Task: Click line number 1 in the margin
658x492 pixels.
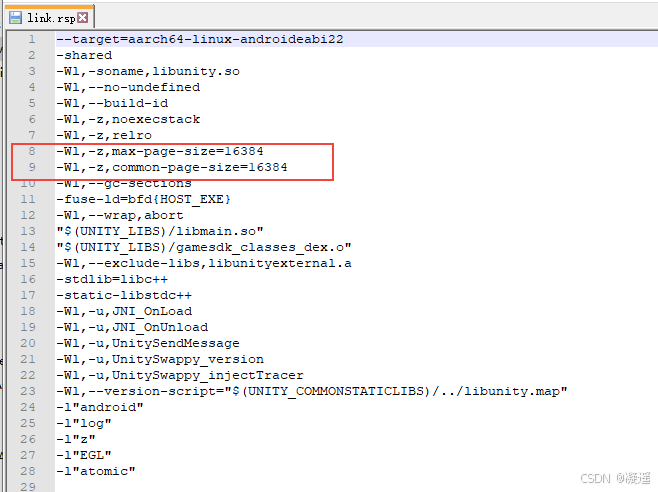Action: [32, 39]
